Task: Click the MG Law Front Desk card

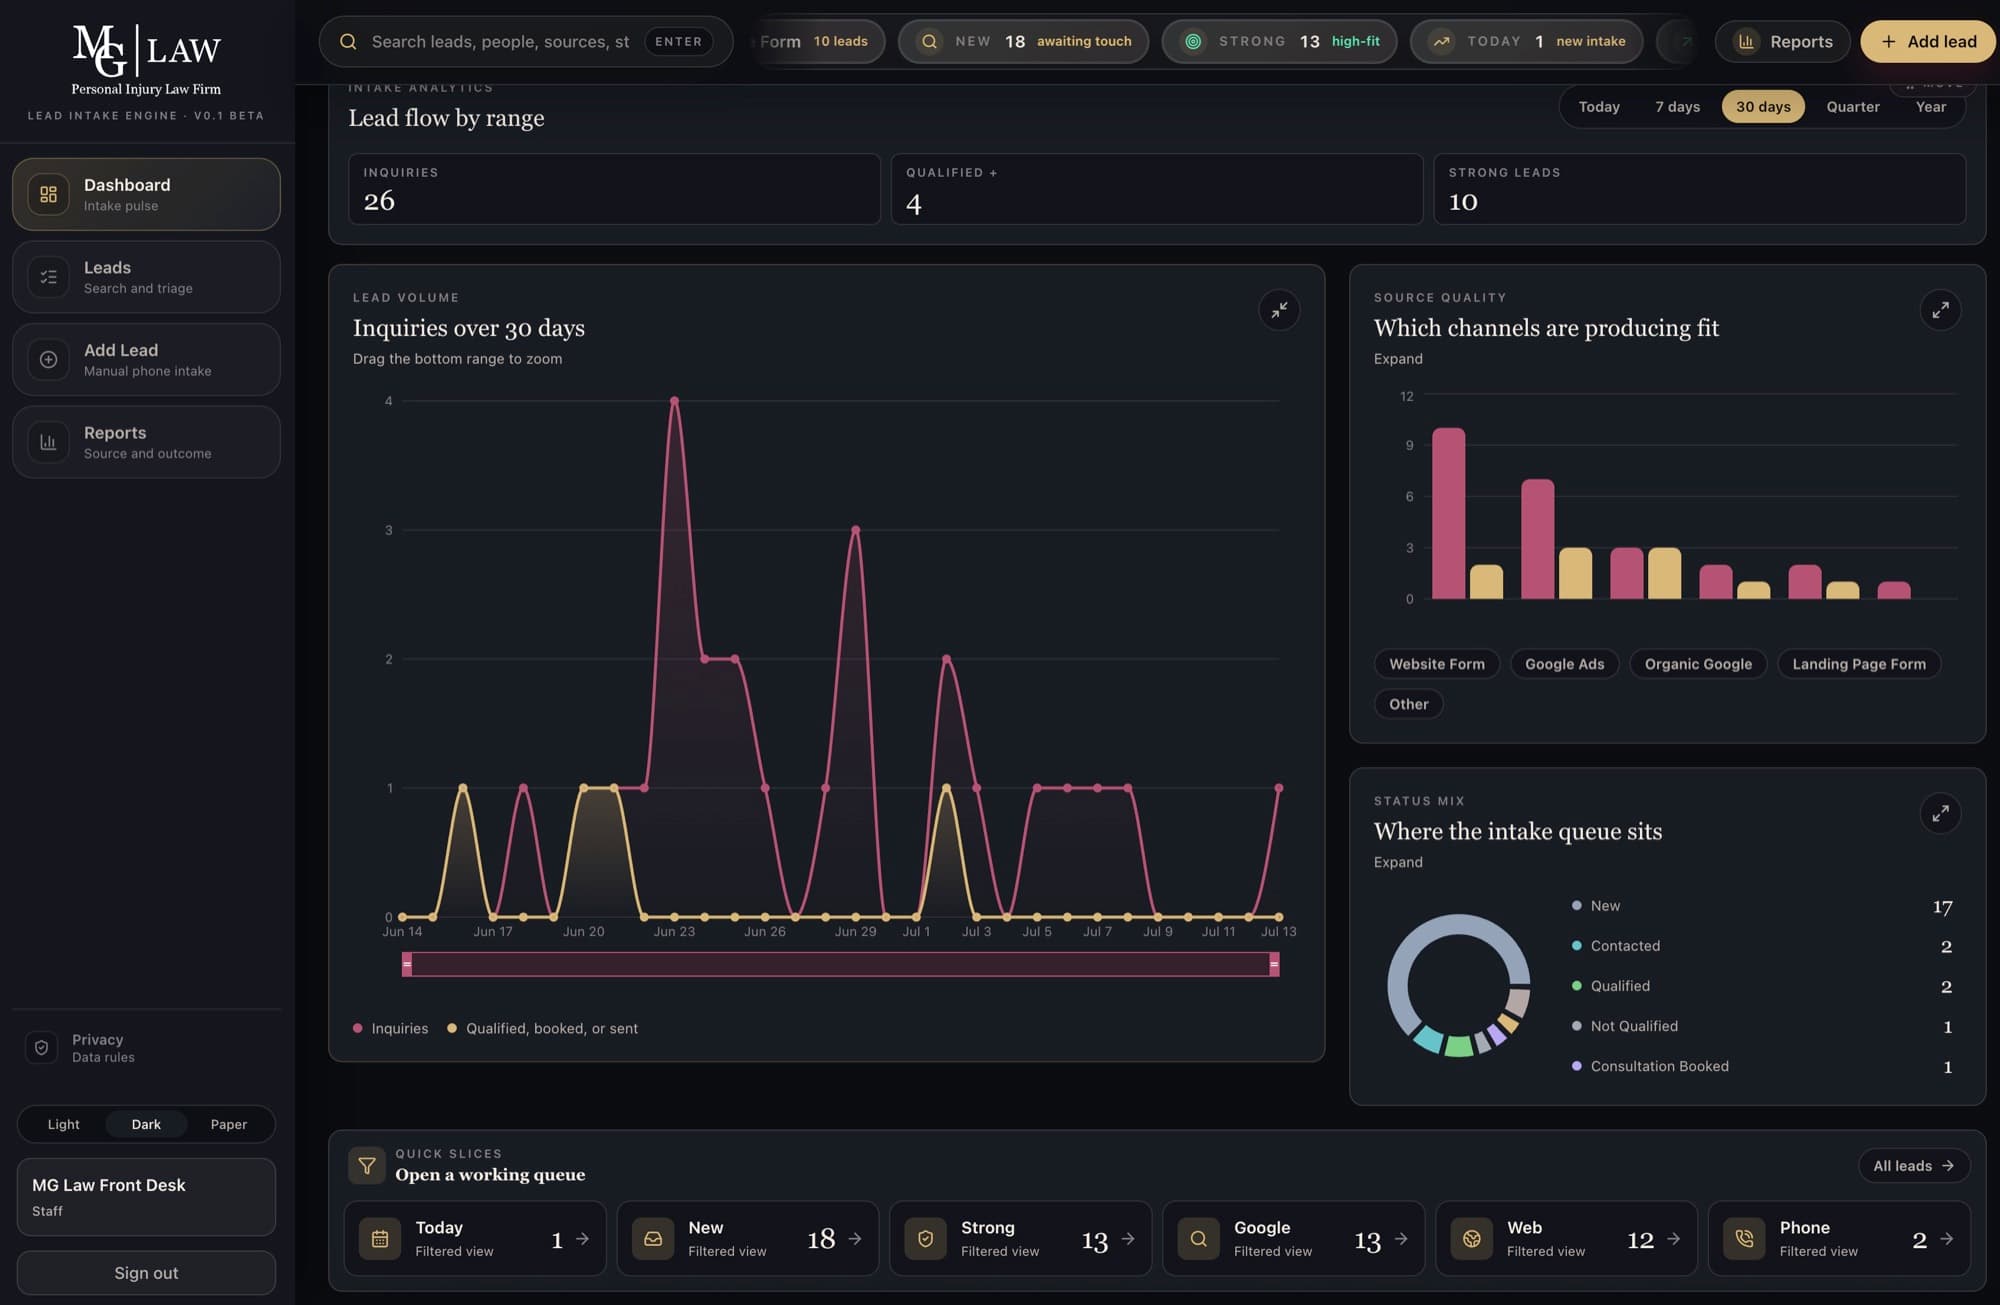Action: (x=146, y=1197)
